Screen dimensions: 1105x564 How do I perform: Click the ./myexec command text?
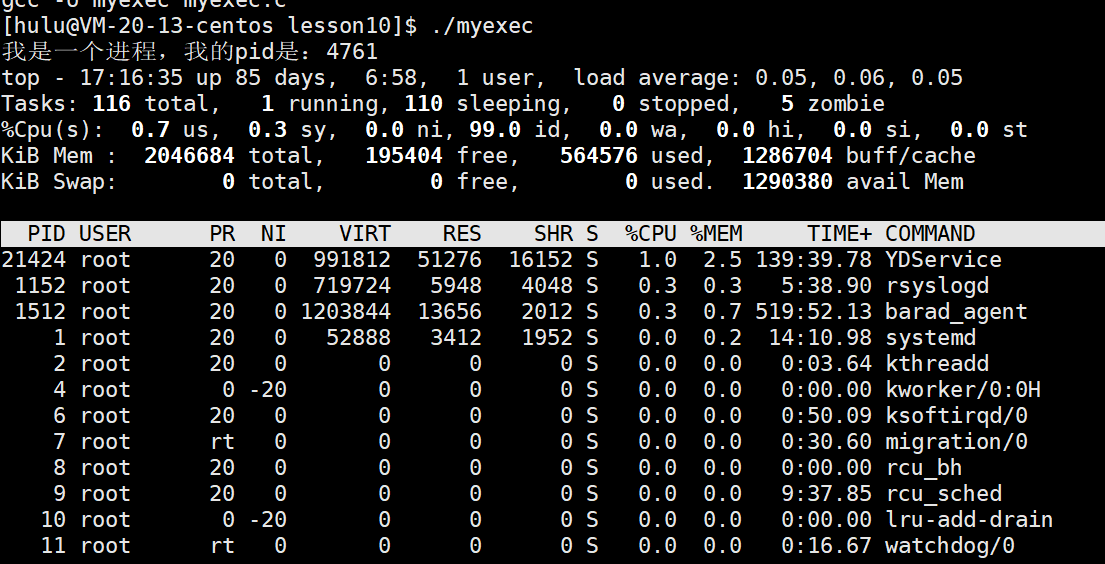[482, 26]
